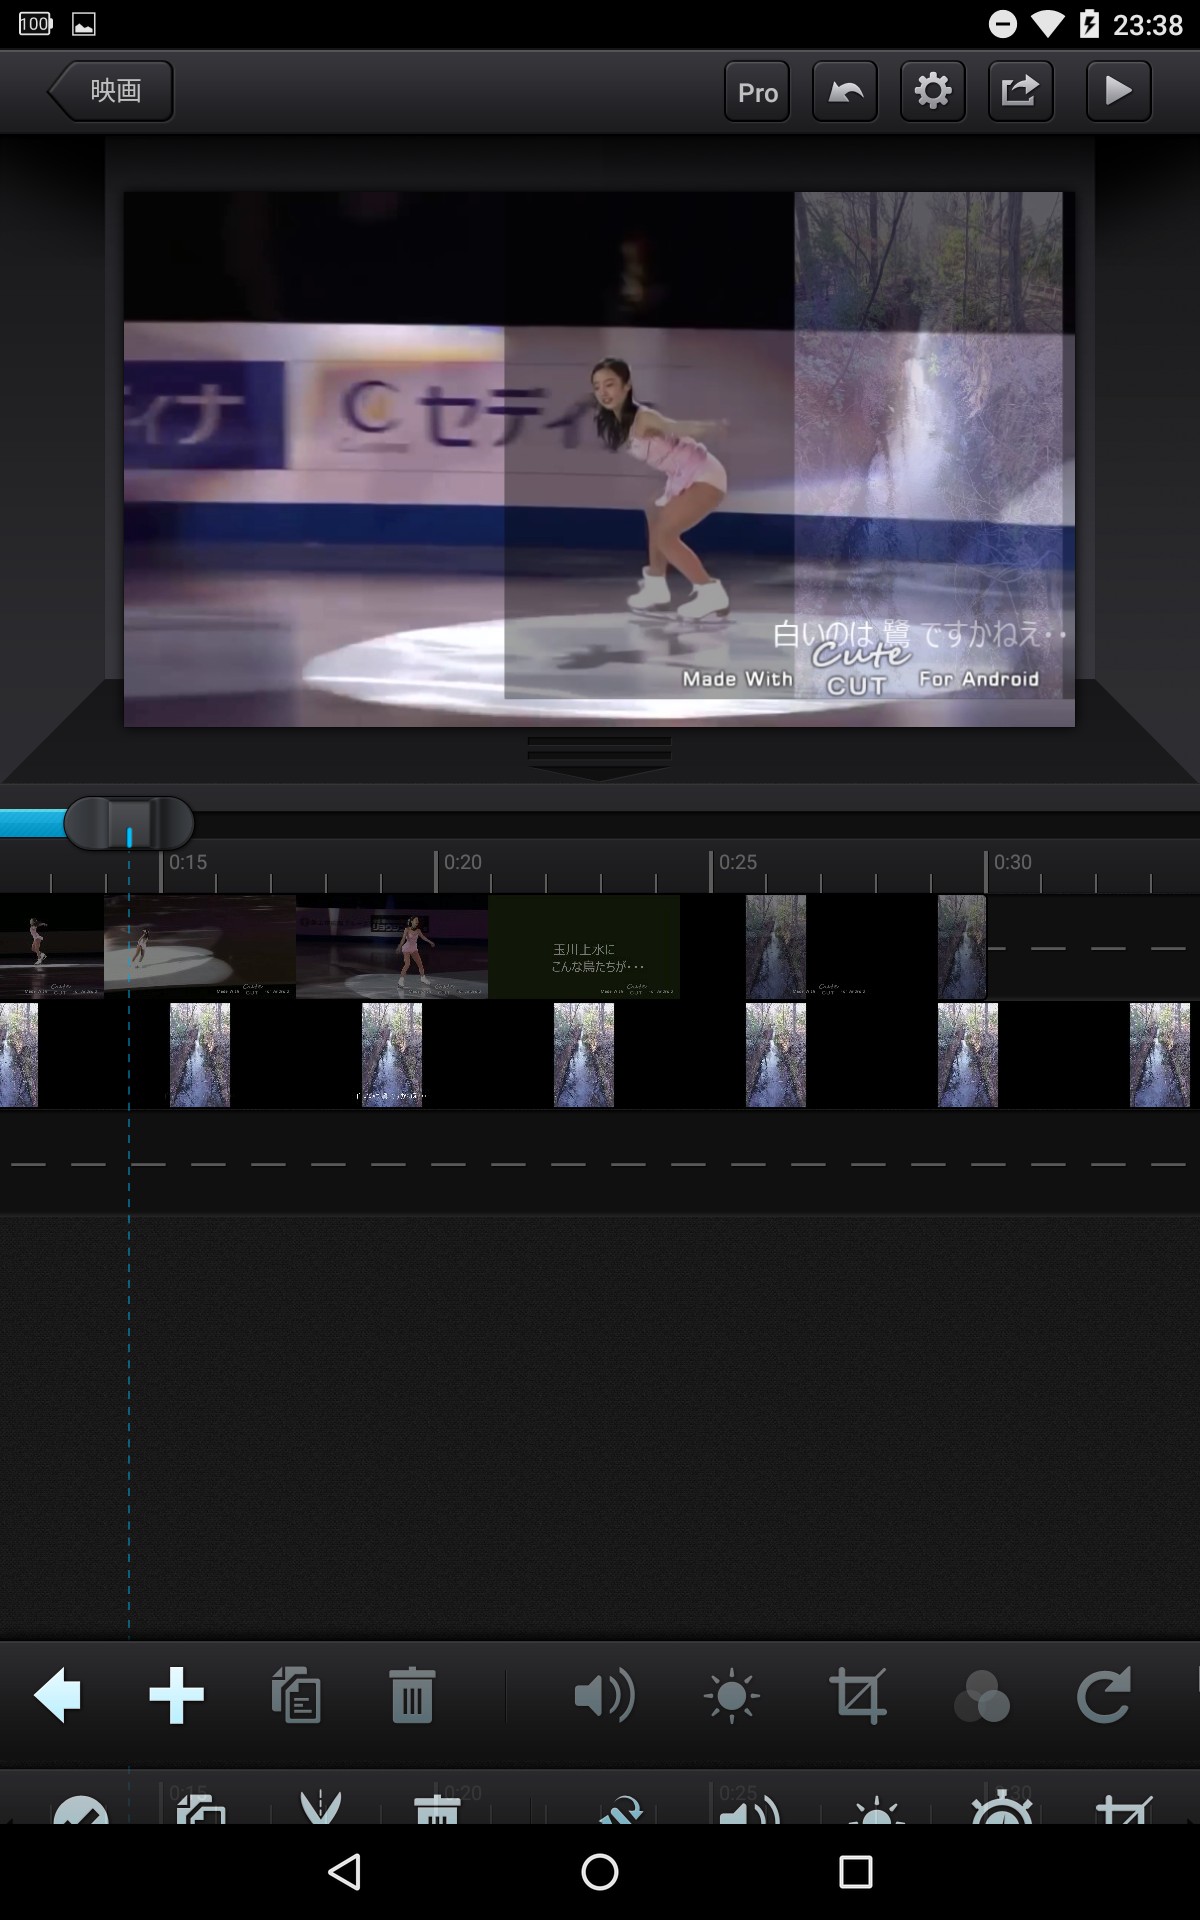Open the color blend circles icon

[982, 1695]
